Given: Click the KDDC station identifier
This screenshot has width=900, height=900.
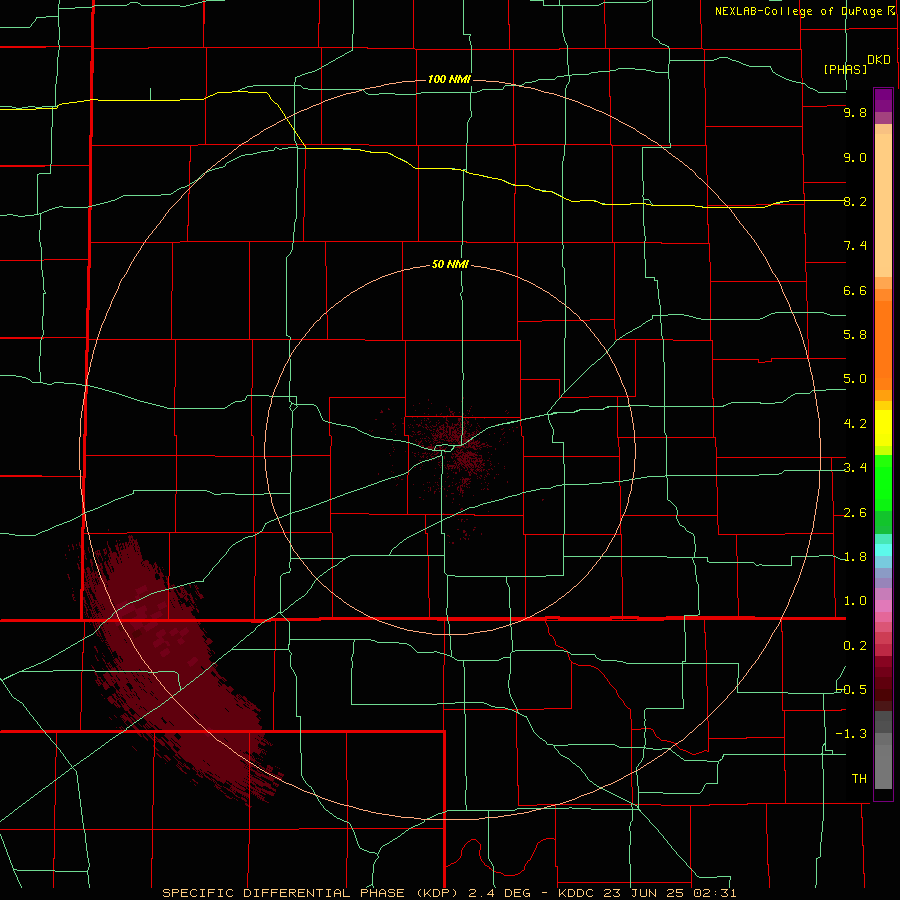Looking at the screenshot, I should [x=575, y=893].
